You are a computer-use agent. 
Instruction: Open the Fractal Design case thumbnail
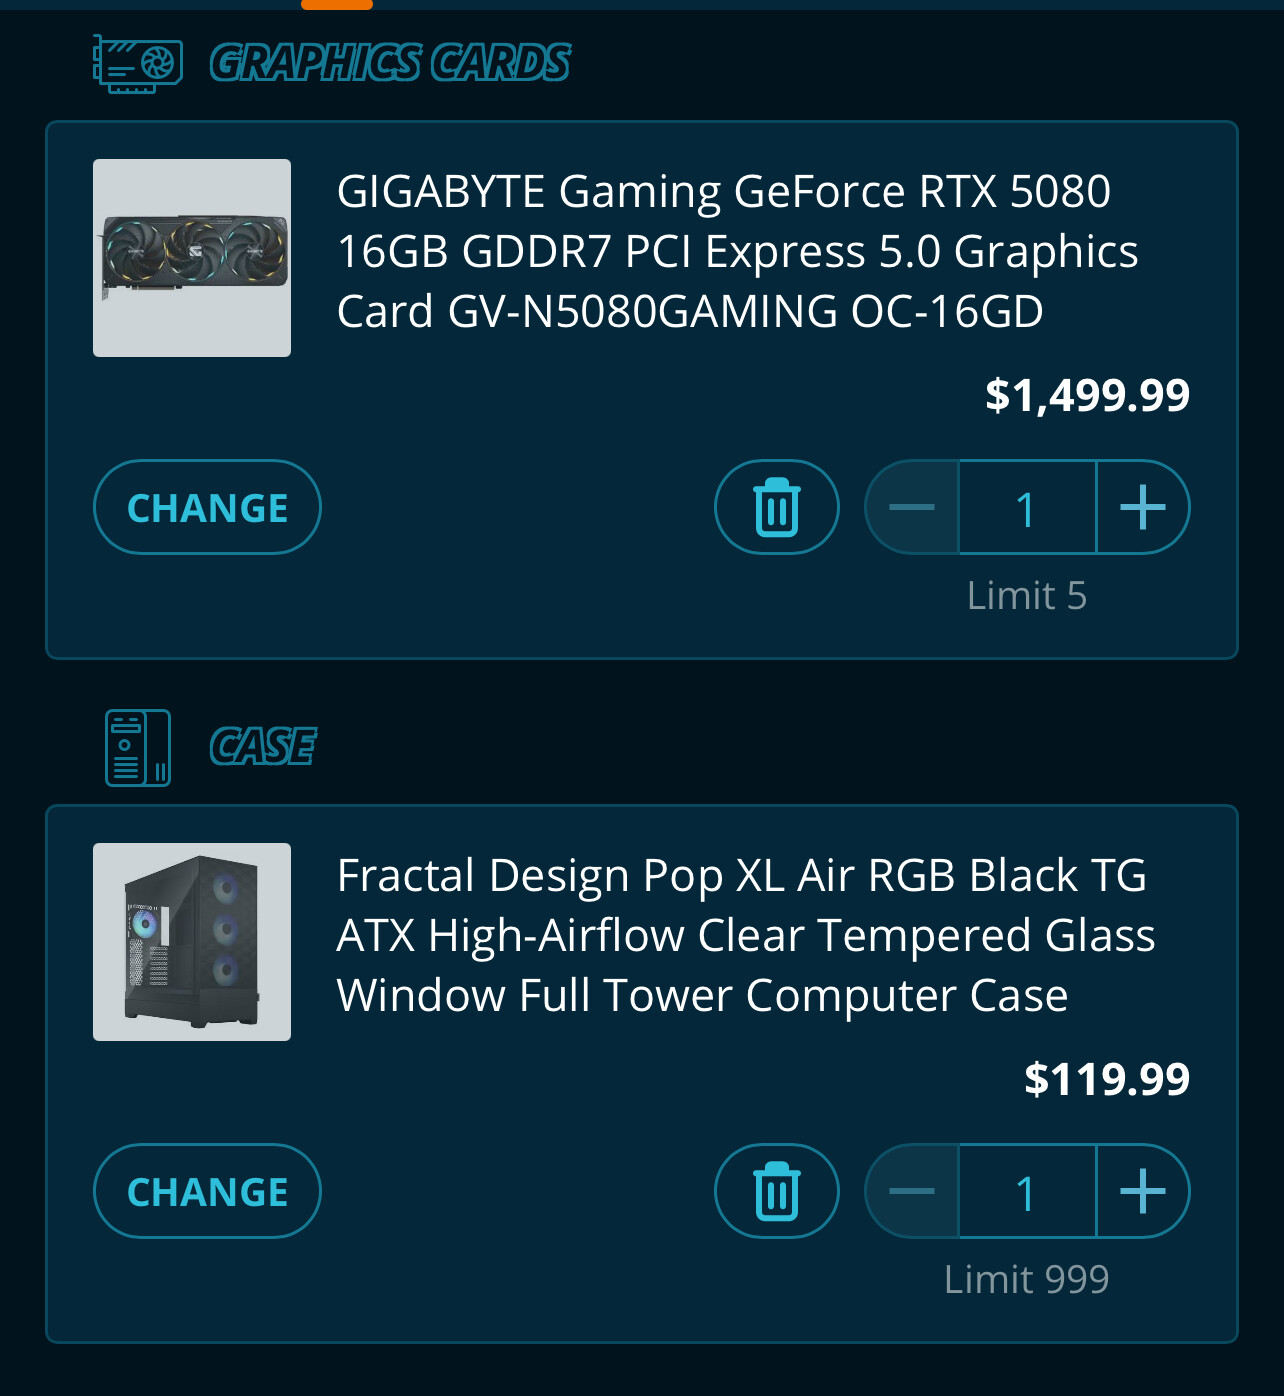(192, 942)
